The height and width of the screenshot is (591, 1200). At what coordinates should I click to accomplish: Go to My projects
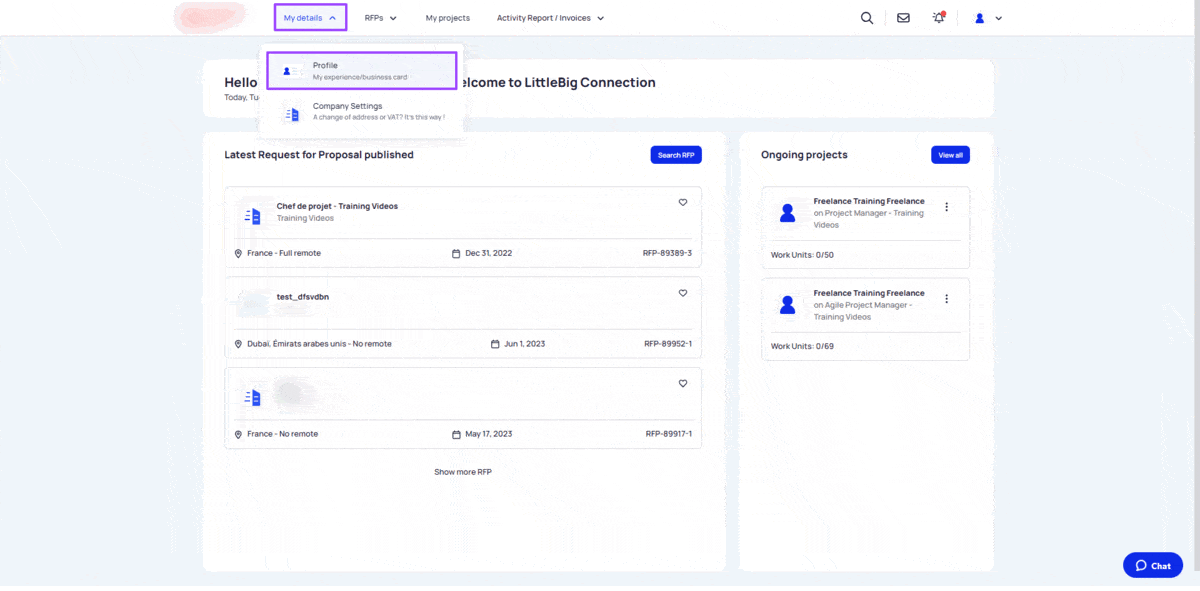[x=447, y=18]
